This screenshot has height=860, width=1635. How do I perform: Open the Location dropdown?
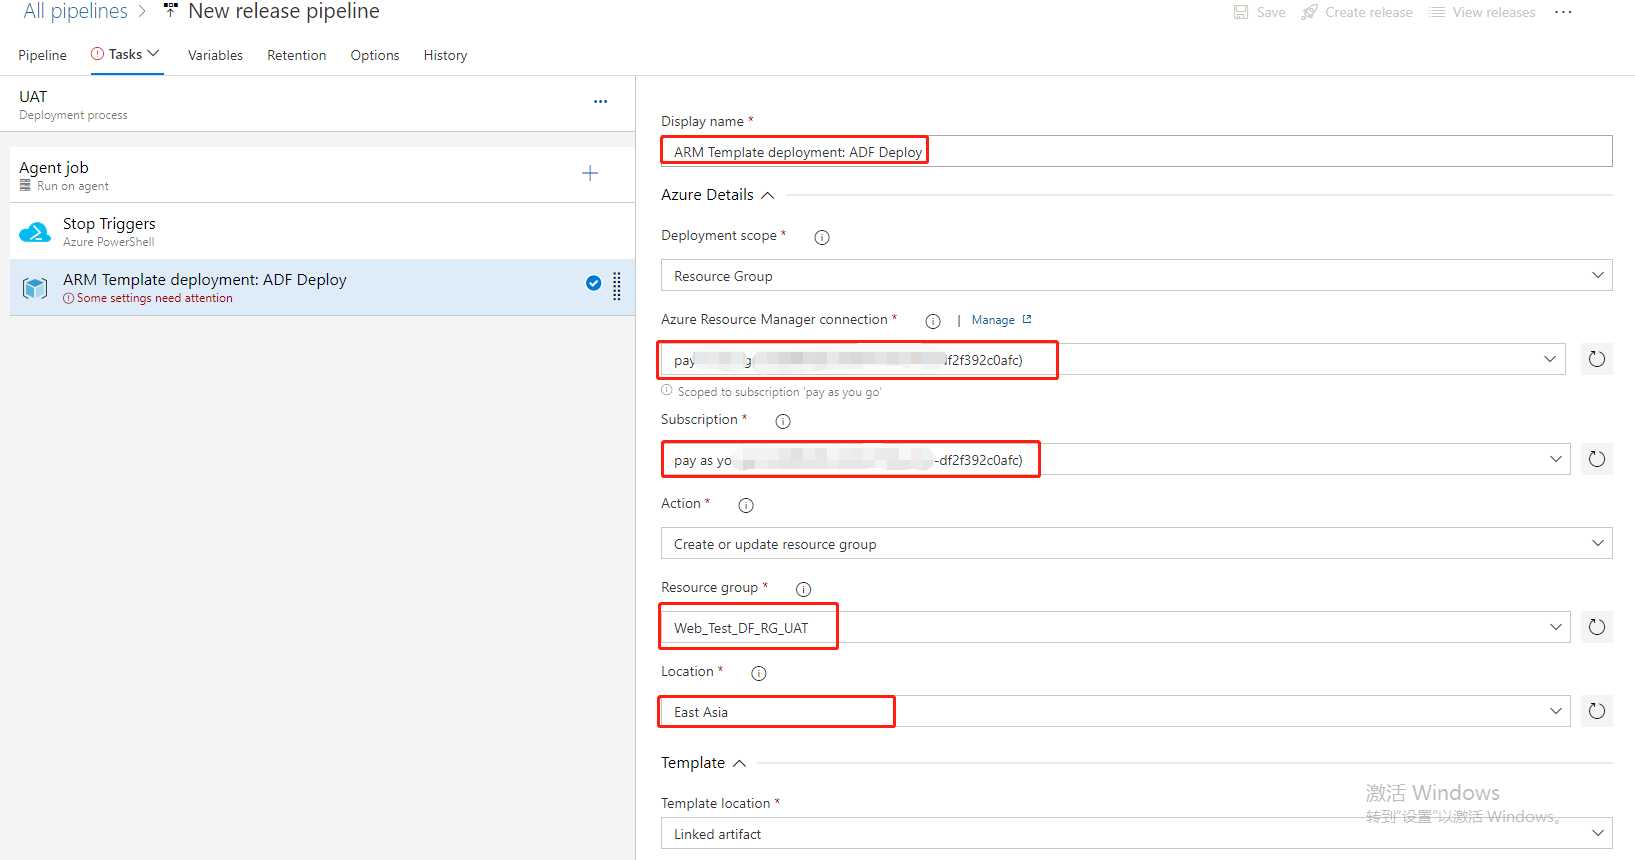1115,712
